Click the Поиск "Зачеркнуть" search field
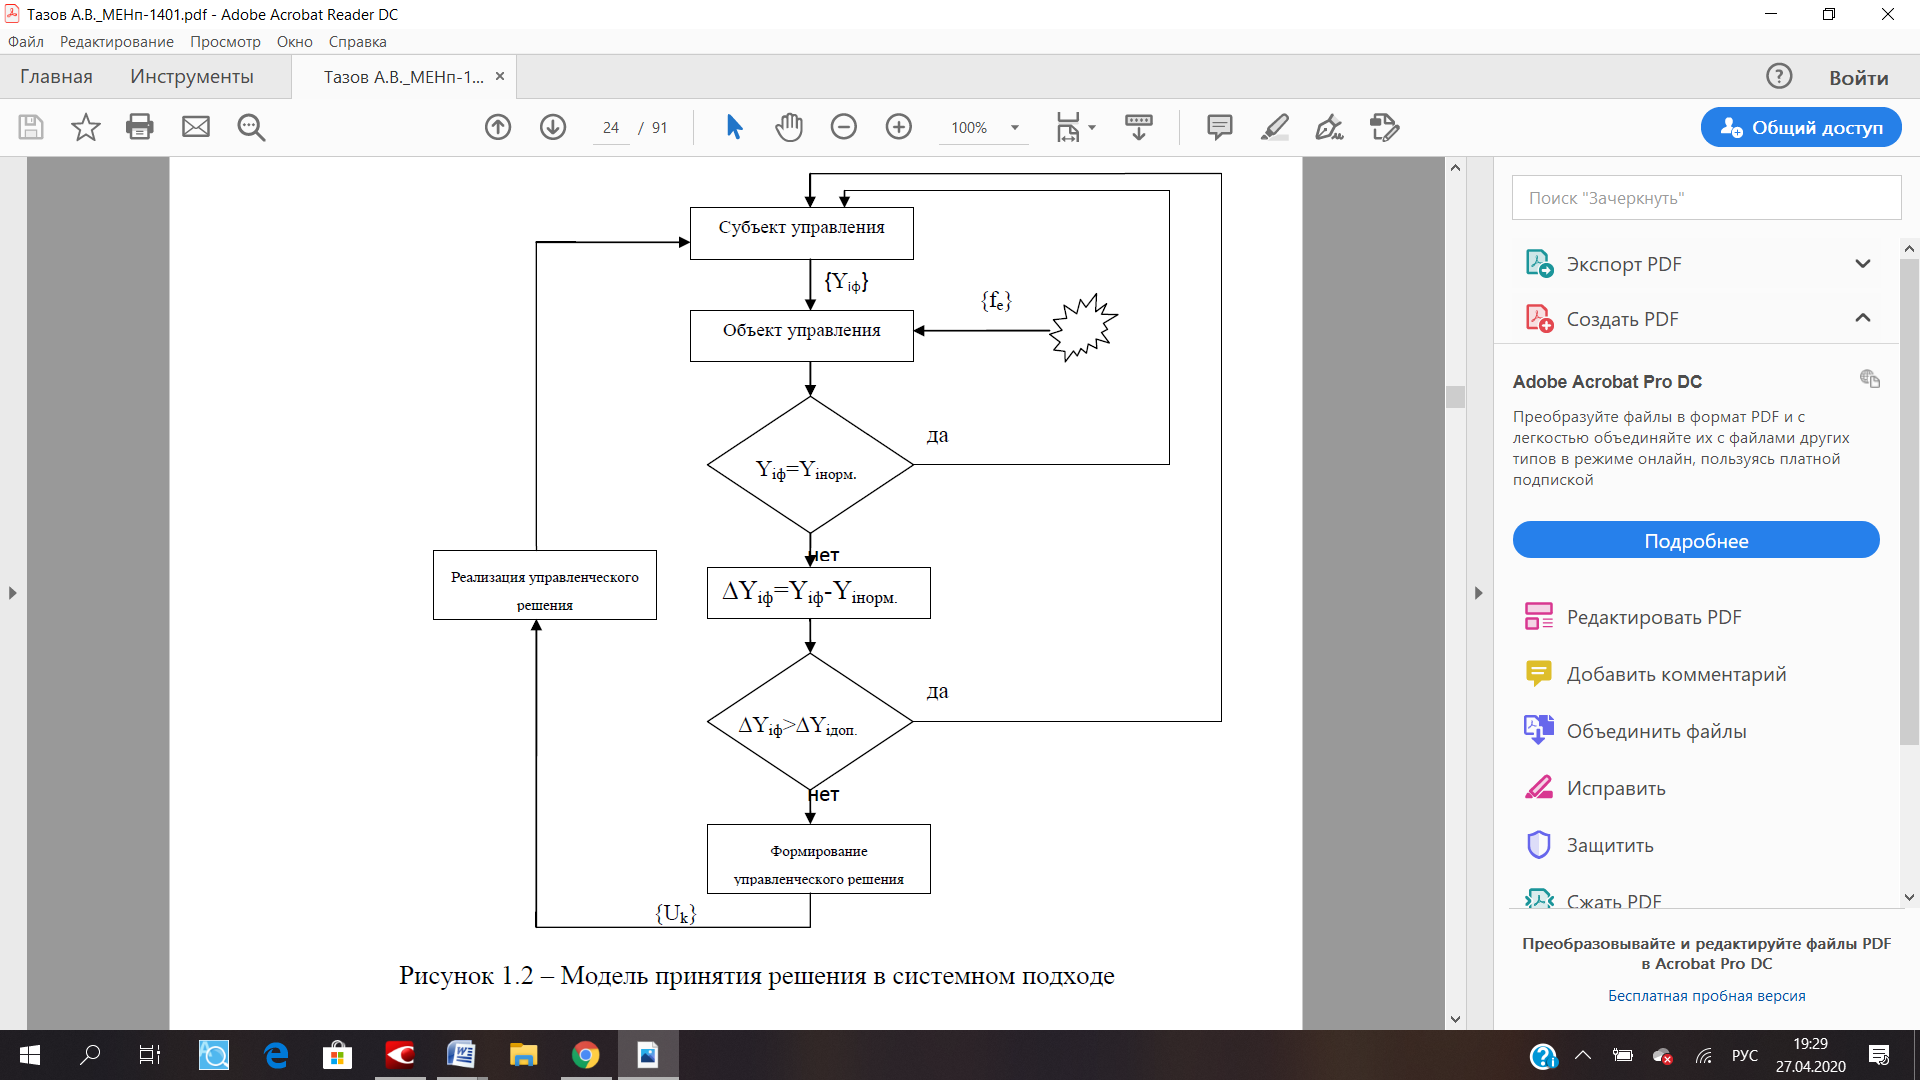1920x1080 pixels. [x=1706, y=198]
